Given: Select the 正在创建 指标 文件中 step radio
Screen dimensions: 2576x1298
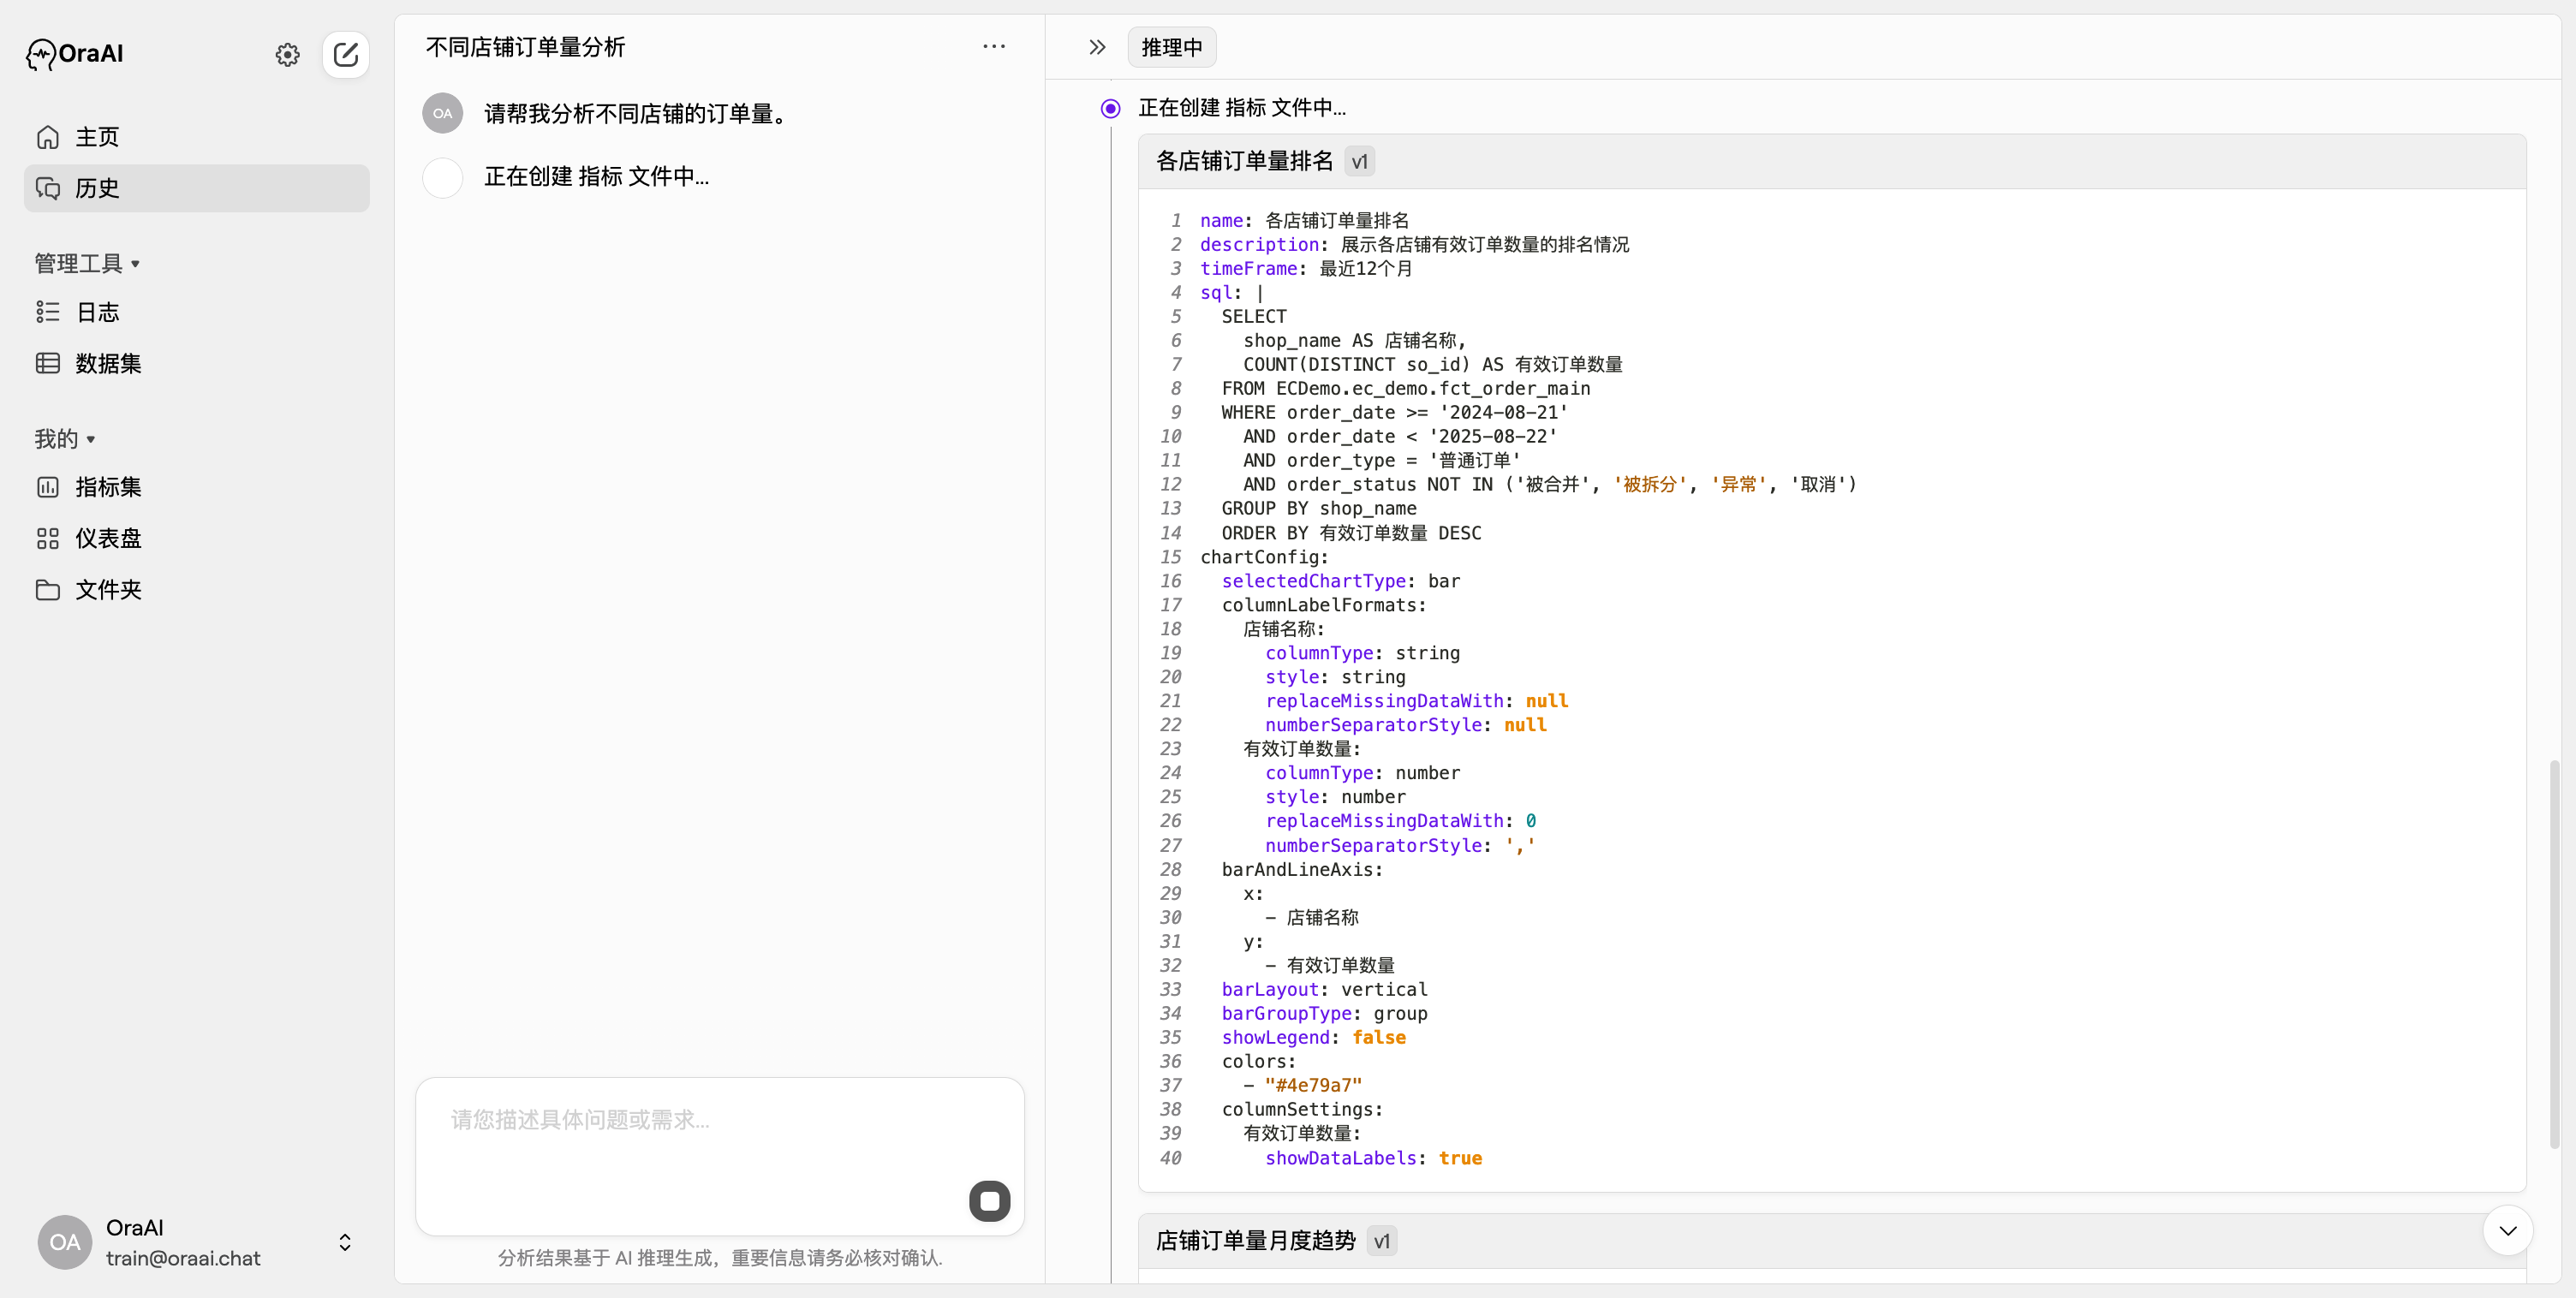Looking at the screenshot, I should (x=1110, y=108).
